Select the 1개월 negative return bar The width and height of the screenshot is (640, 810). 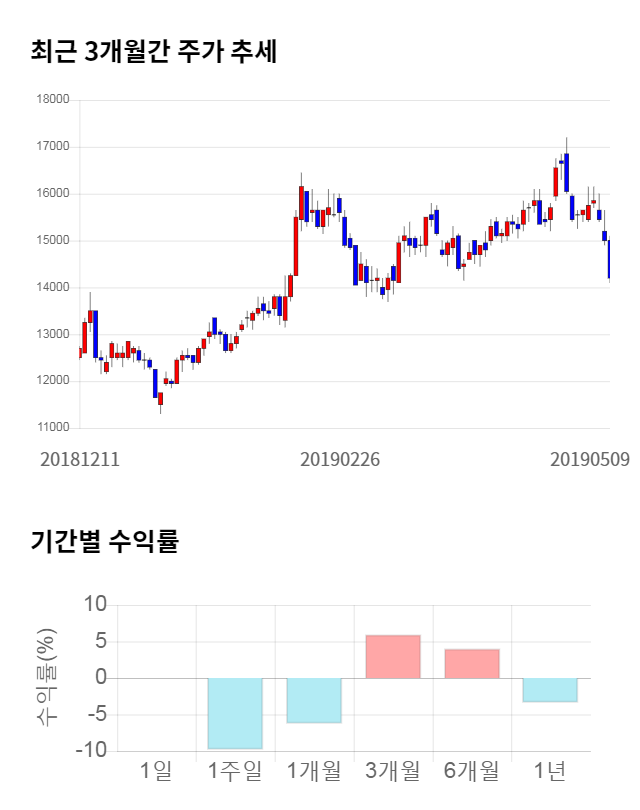point(314,700)
